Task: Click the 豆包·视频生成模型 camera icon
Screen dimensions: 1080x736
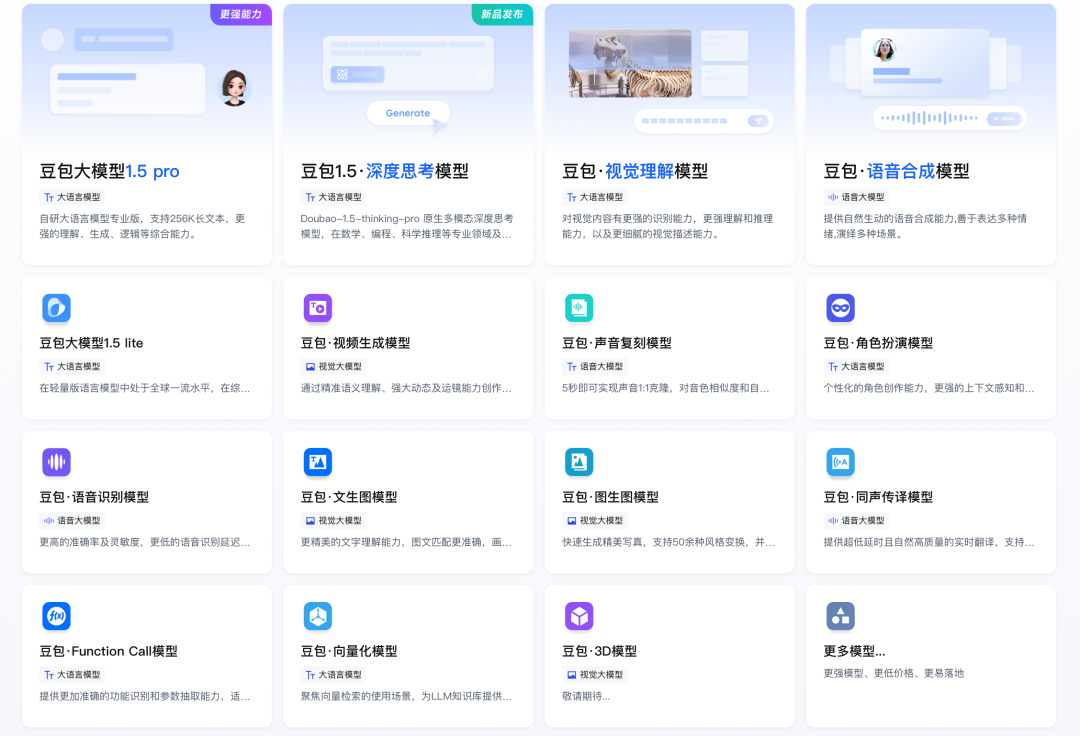Action: coord(317,308)
